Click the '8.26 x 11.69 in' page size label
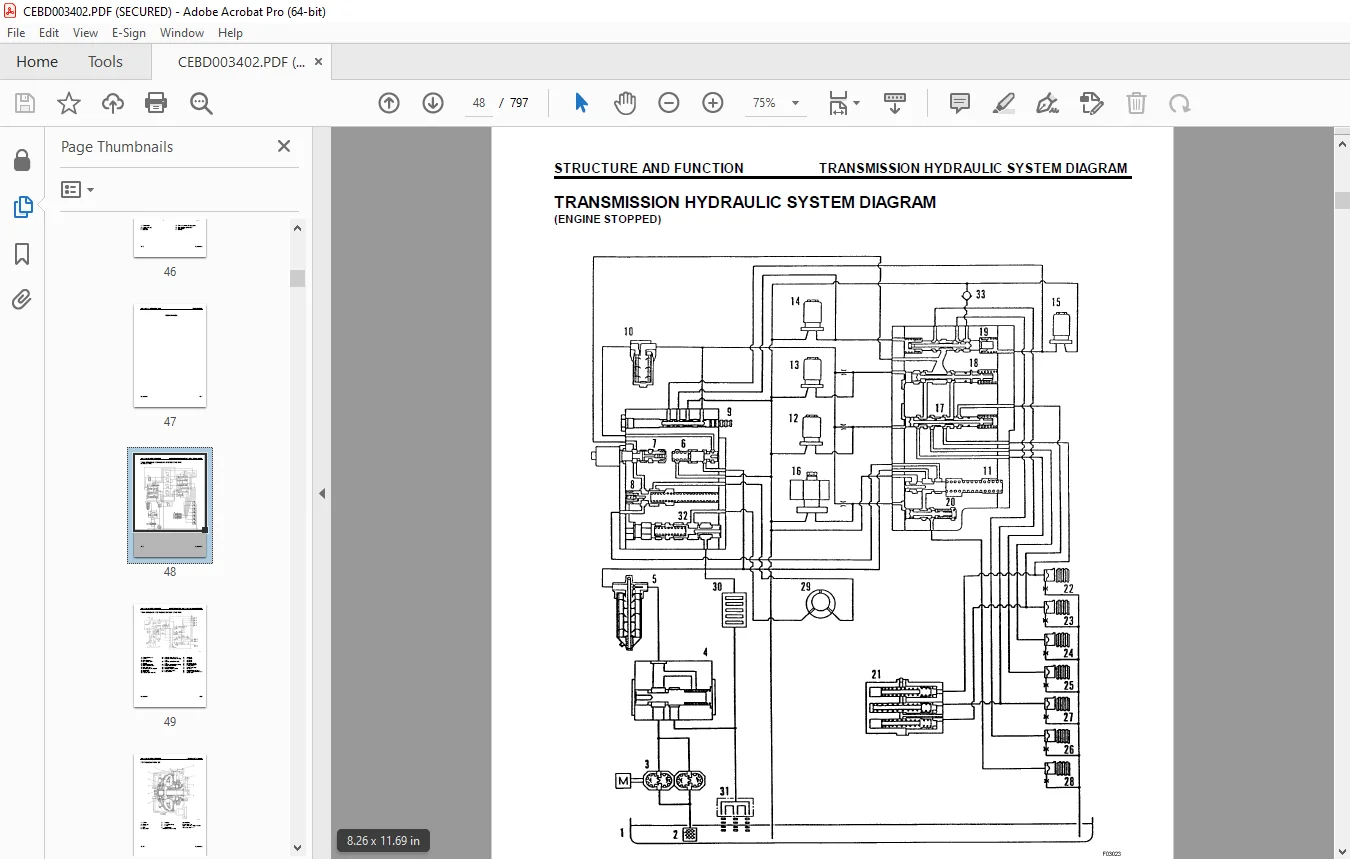The width and height of the screenshot is (1350, 859). [383, 840]
